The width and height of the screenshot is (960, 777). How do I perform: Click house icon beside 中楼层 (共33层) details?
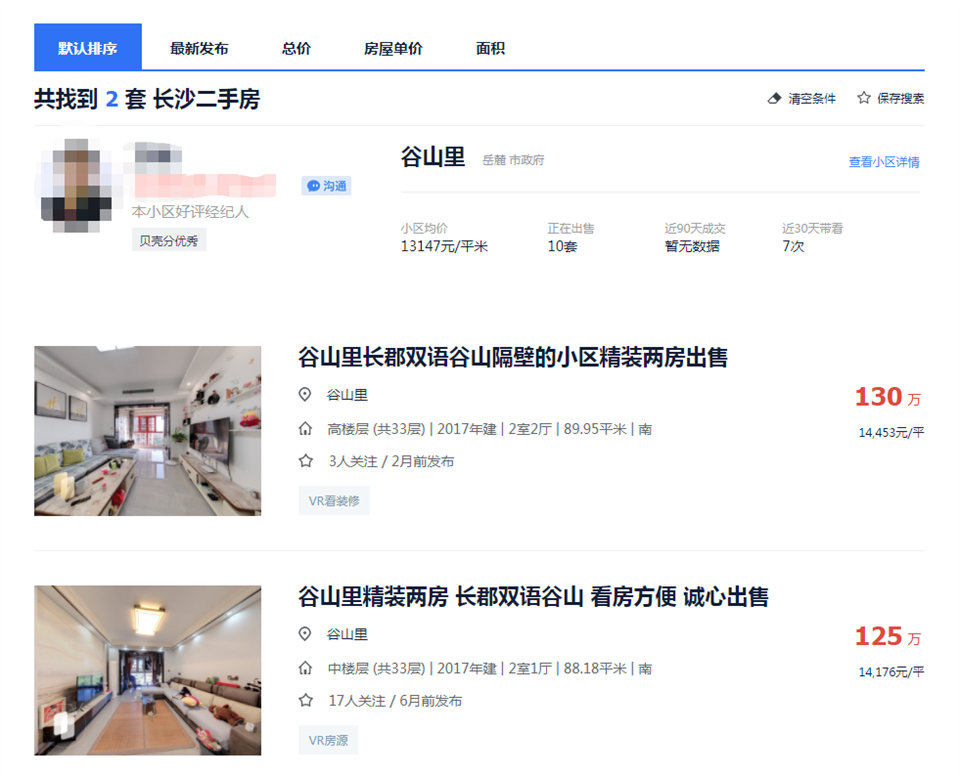tap(306, 668)
